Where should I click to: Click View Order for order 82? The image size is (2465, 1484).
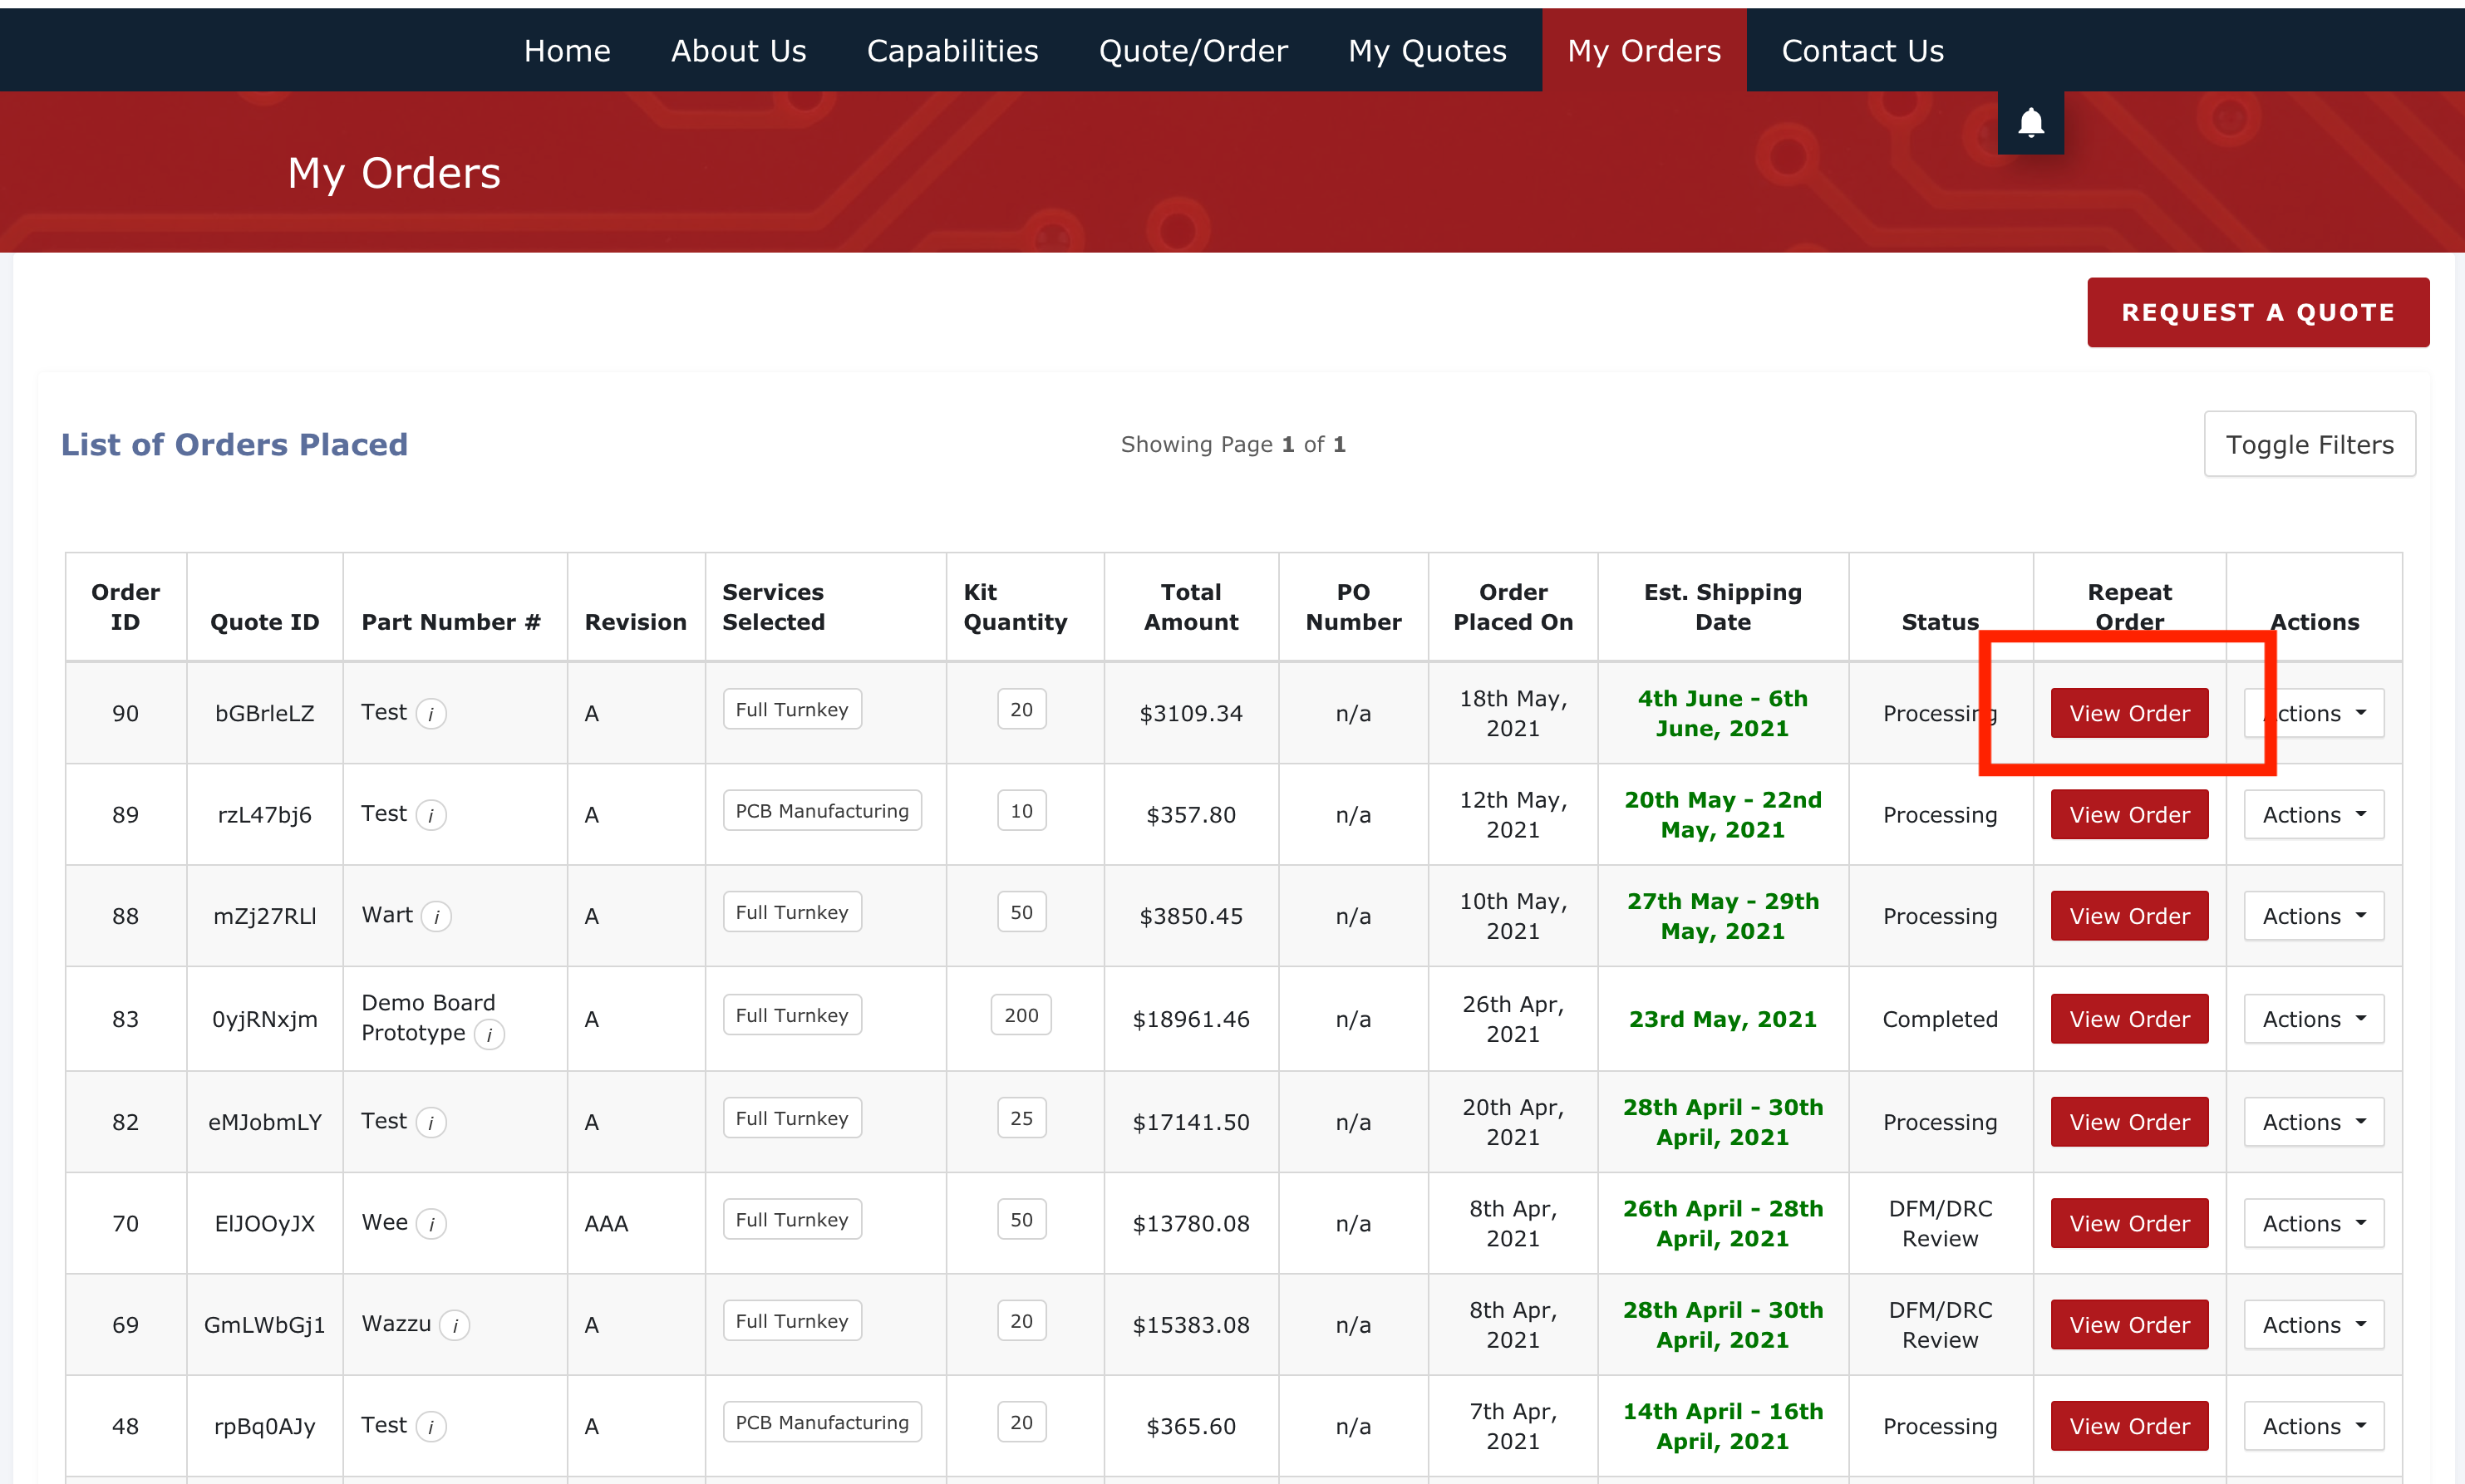[x=2129, y=1121]
